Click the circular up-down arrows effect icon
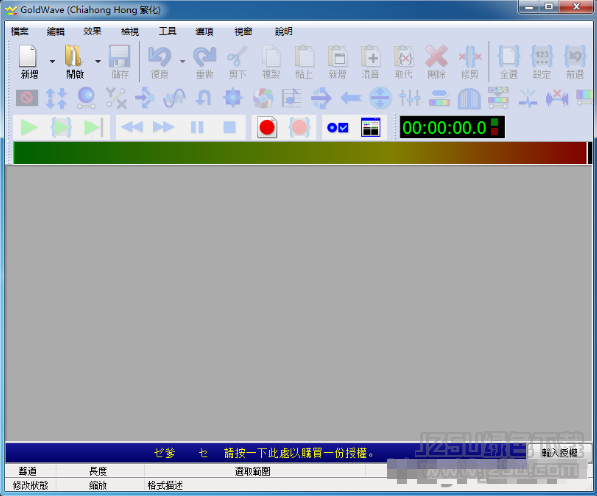Screen dimensions: 597x496 pyautogui.click(x=380, y=98)
